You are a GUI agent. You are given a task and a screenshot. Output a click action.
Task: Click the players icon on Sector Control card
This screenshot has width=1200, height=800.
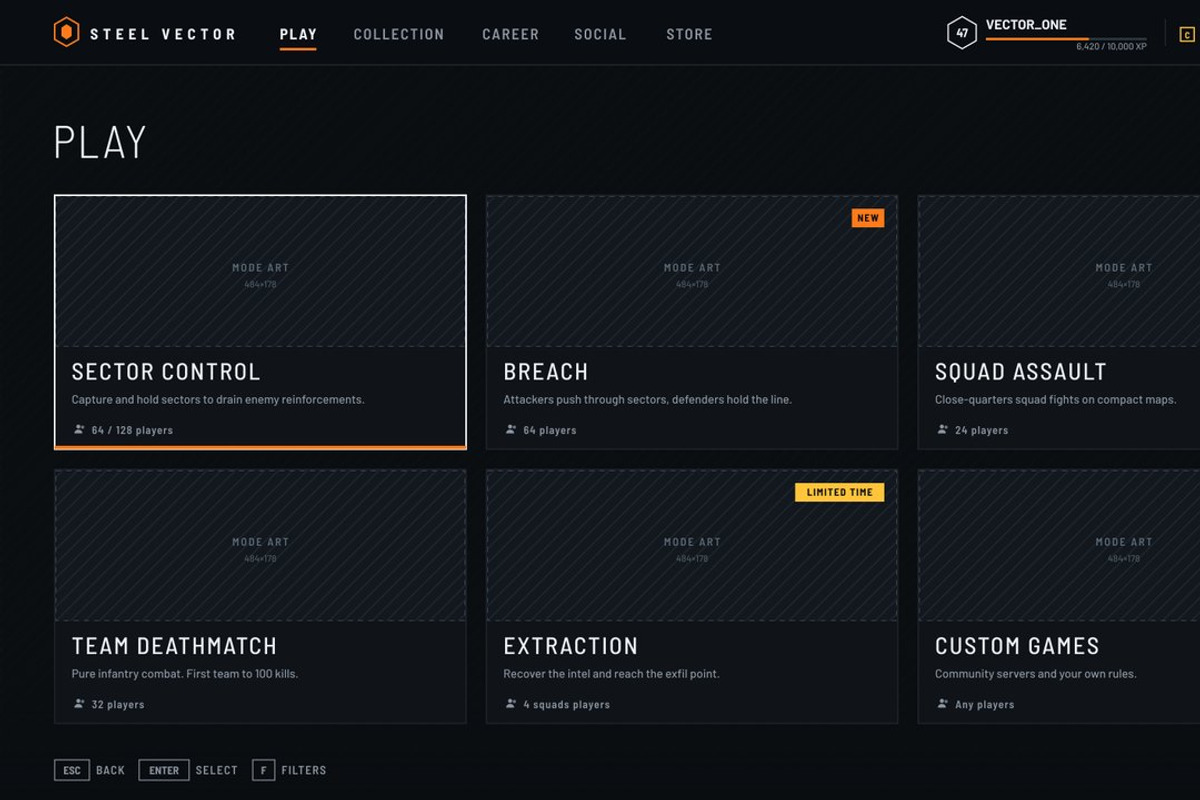(79, 430)
